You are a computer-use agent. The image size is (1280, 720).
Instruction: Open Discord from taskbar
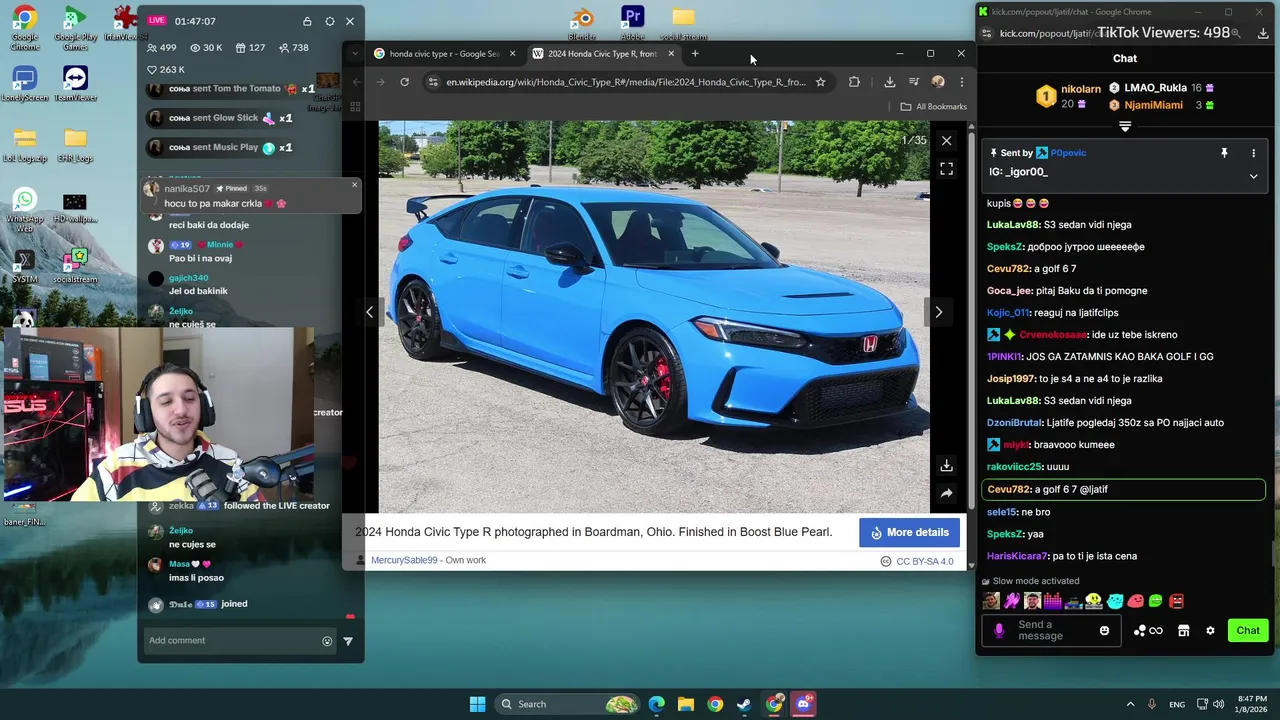point(803,704)
